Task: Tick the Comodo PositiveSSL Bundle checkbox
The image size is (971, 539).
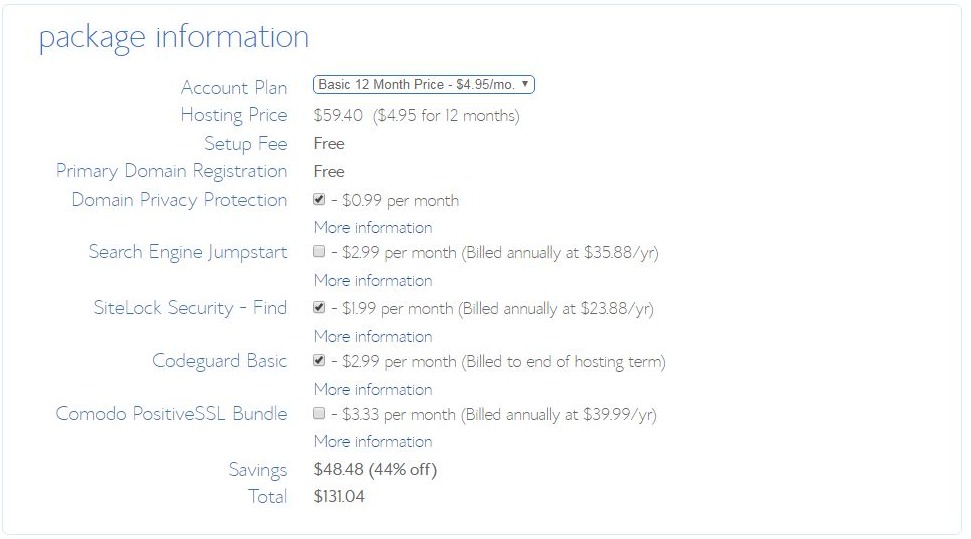Action: (319, 413)
